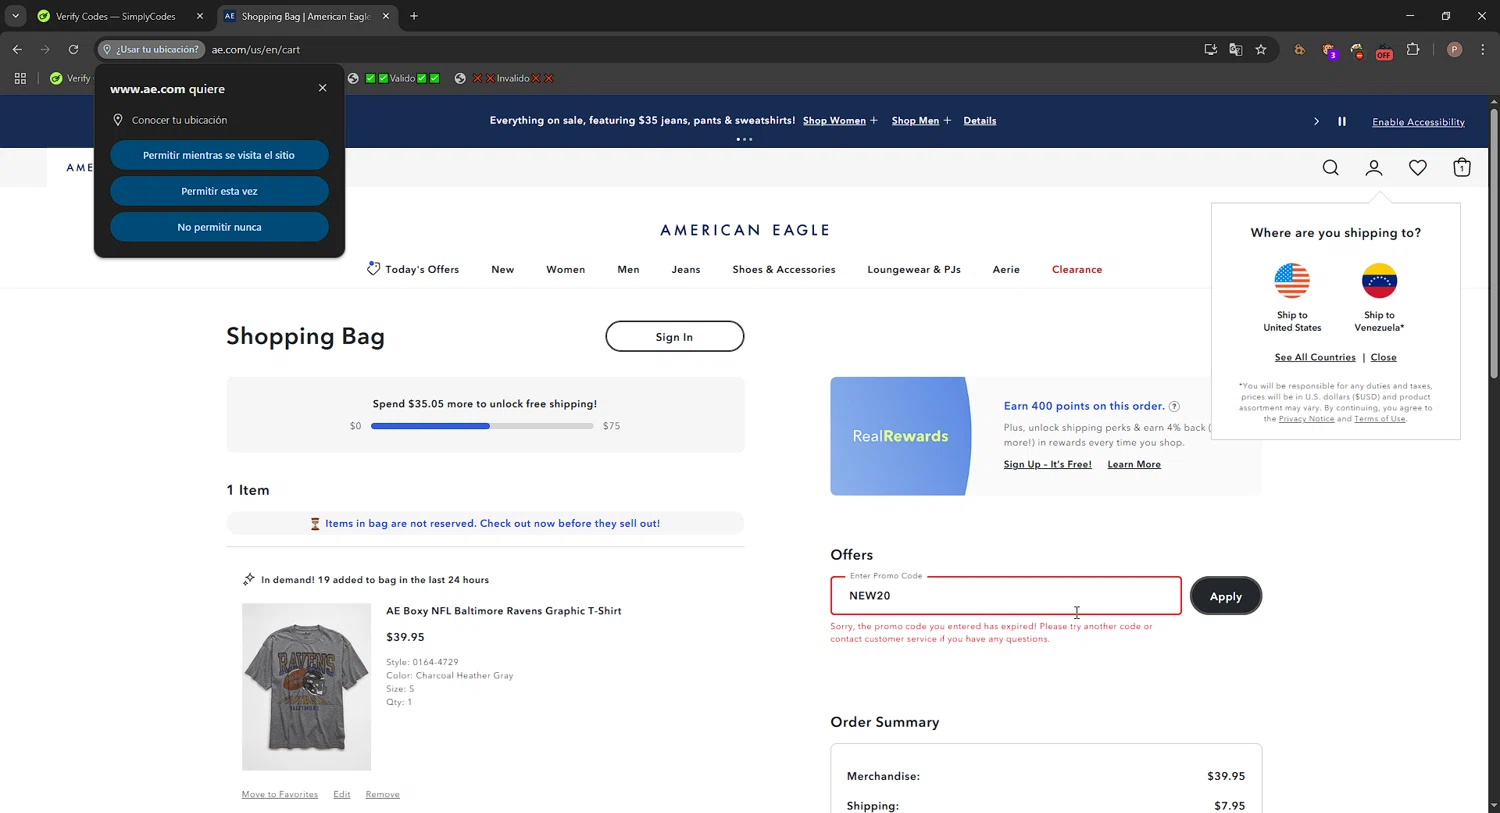The width and height of the screenshot is (1500, 813).
Task: Click Move to Favorites link
Action: pos(280,794)
